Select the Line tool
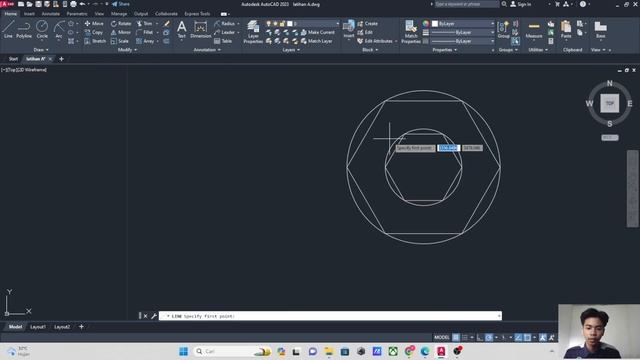Viewport: 640px width, 360px height. (x=8, y=29)
